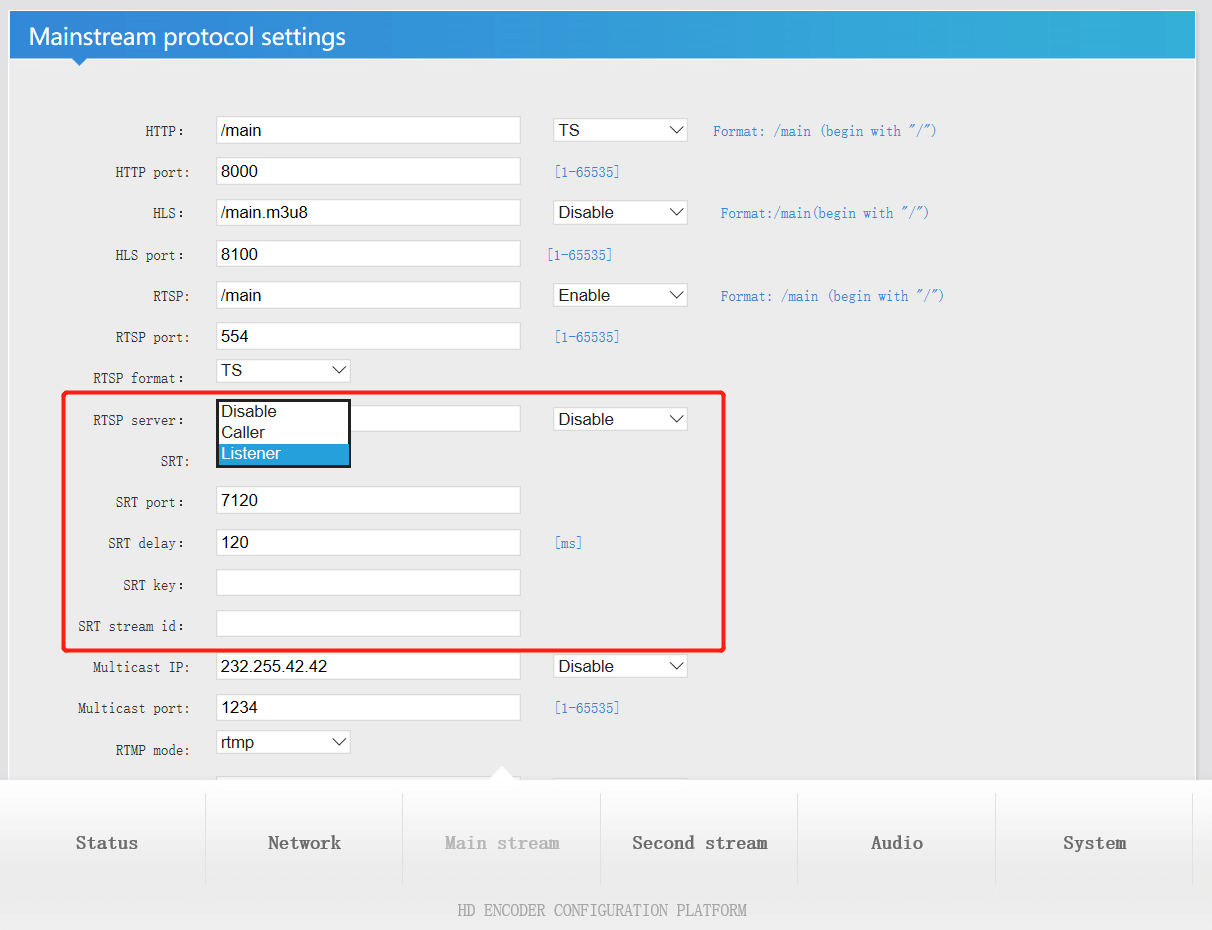Click the SRT port field showing 7120
The height and width of the screenshot is (930, 1212).
[x=367, y=499]
